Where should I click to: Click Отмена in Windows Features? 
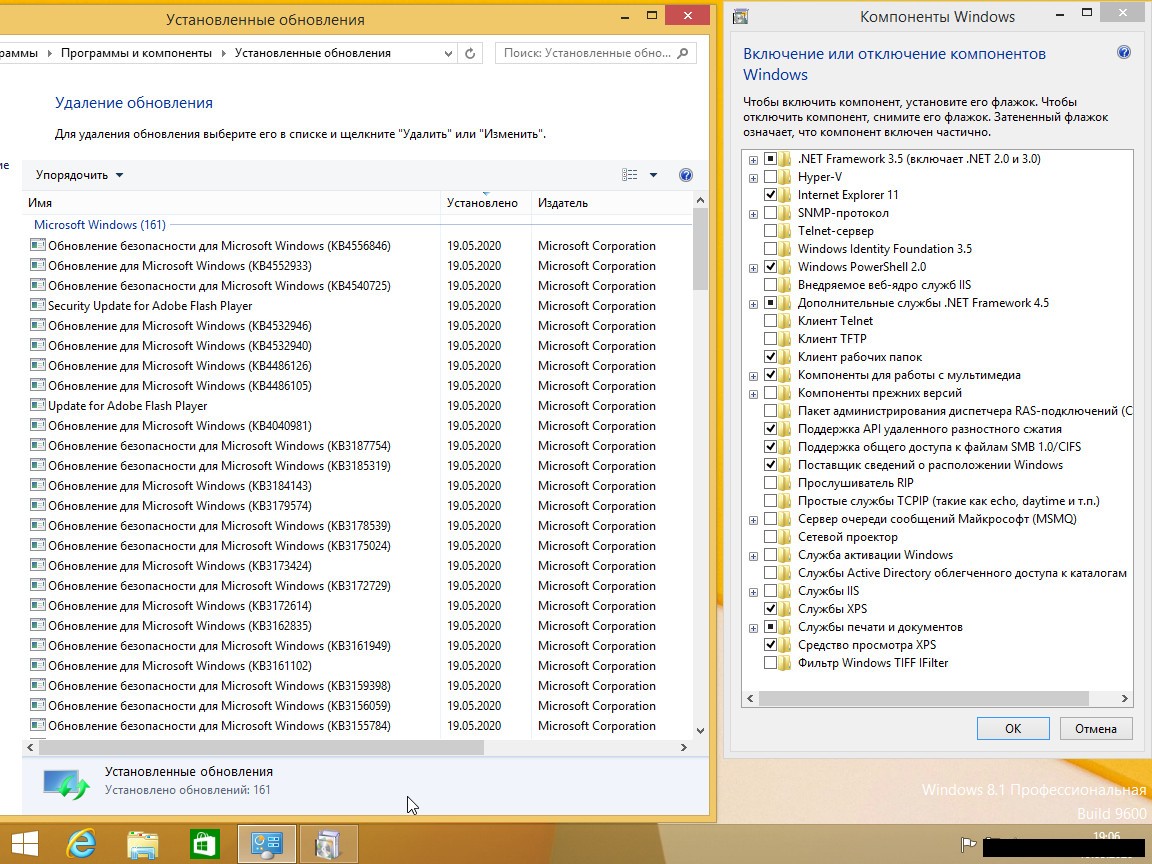(1095, 729)
